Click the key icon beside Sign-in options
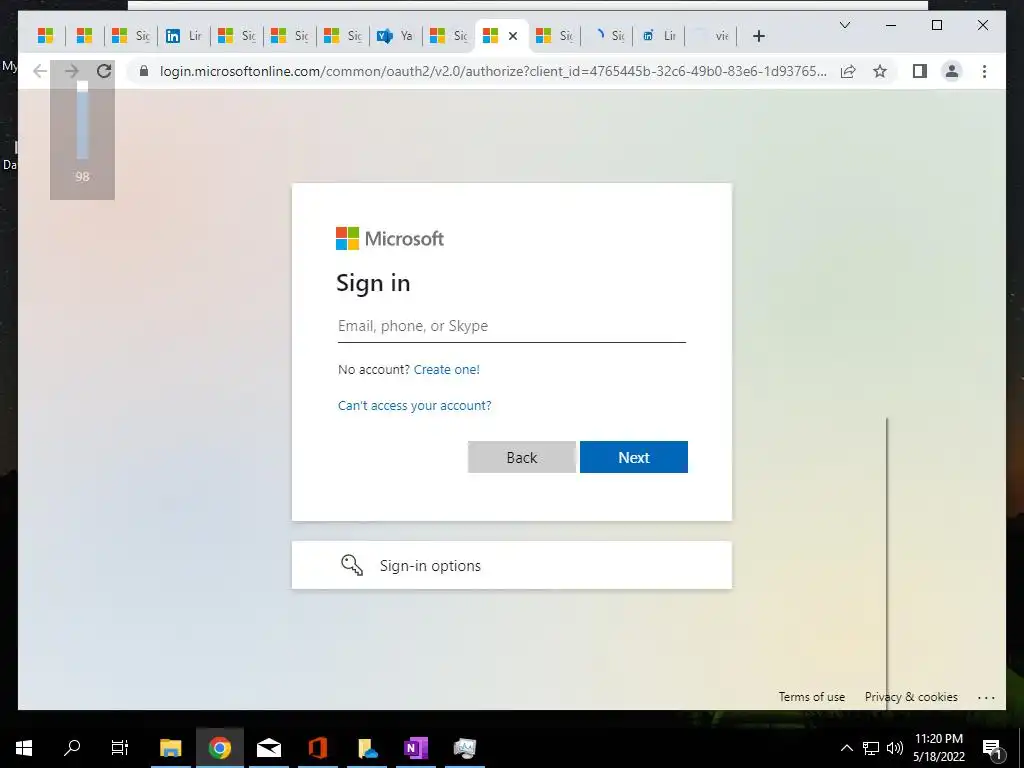Viewport: 1024px width, 768px height. (352, 565)
